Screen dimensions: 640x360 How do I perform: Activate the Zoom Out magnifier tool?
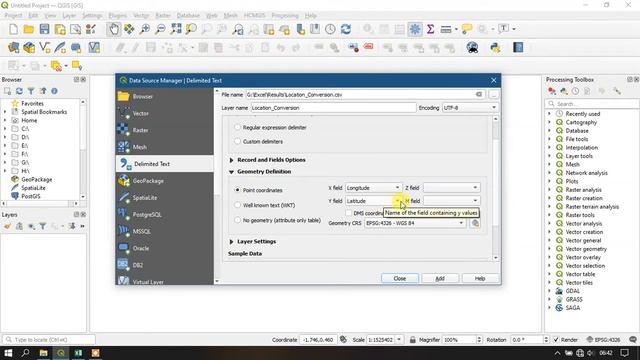point(160,29)
